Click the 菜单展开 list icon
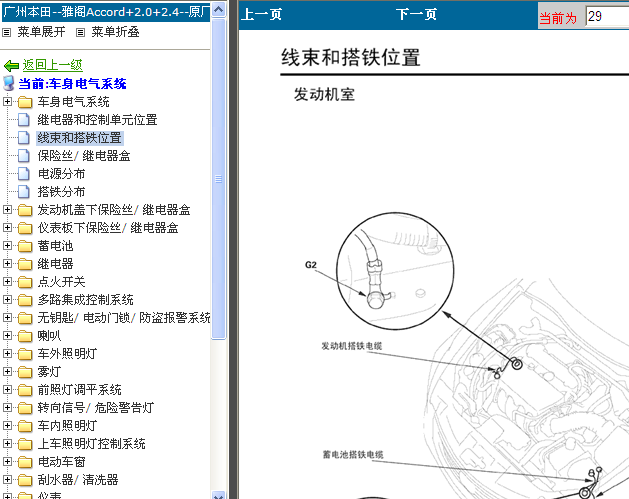629x499 pixels. 6,32
